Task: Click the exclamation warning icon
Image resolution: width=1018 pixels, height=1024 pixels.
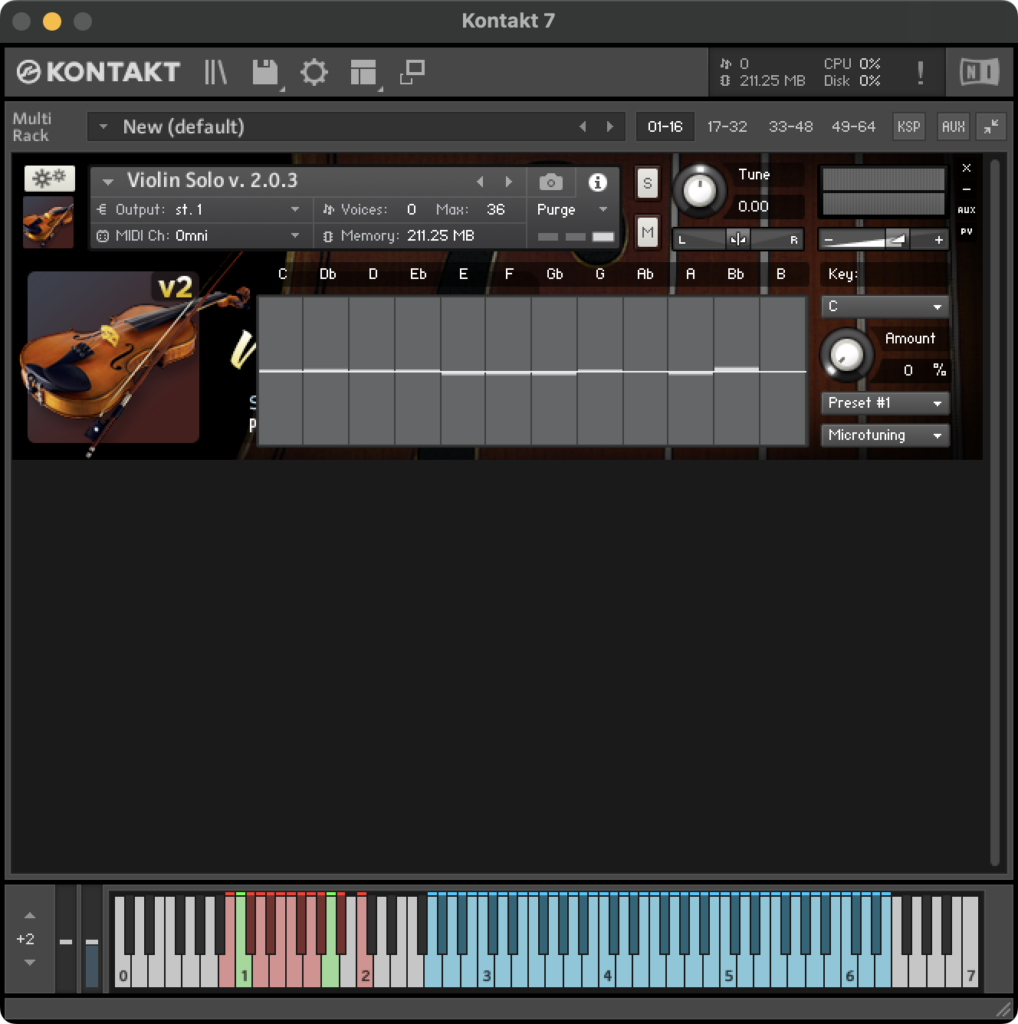Action: click(x=920, y=73)
